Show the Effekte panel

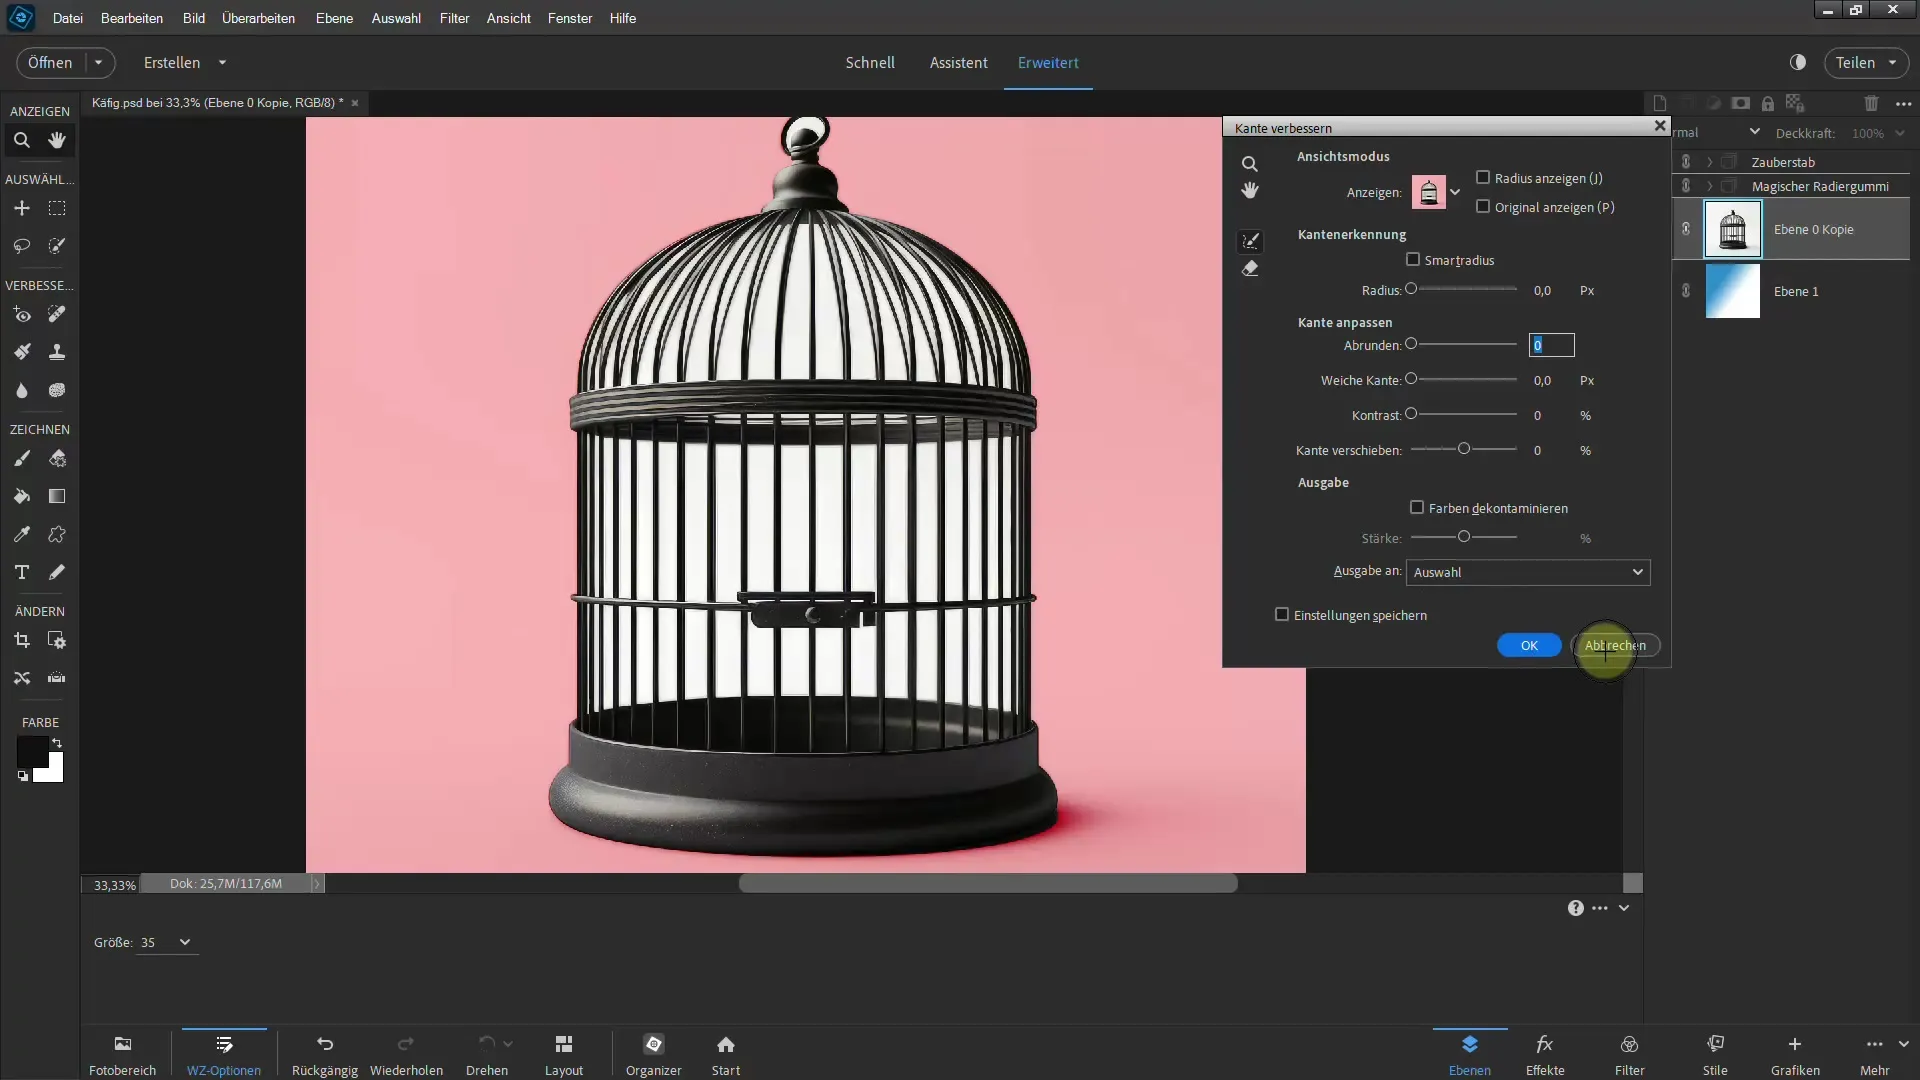point(1545,1054)
